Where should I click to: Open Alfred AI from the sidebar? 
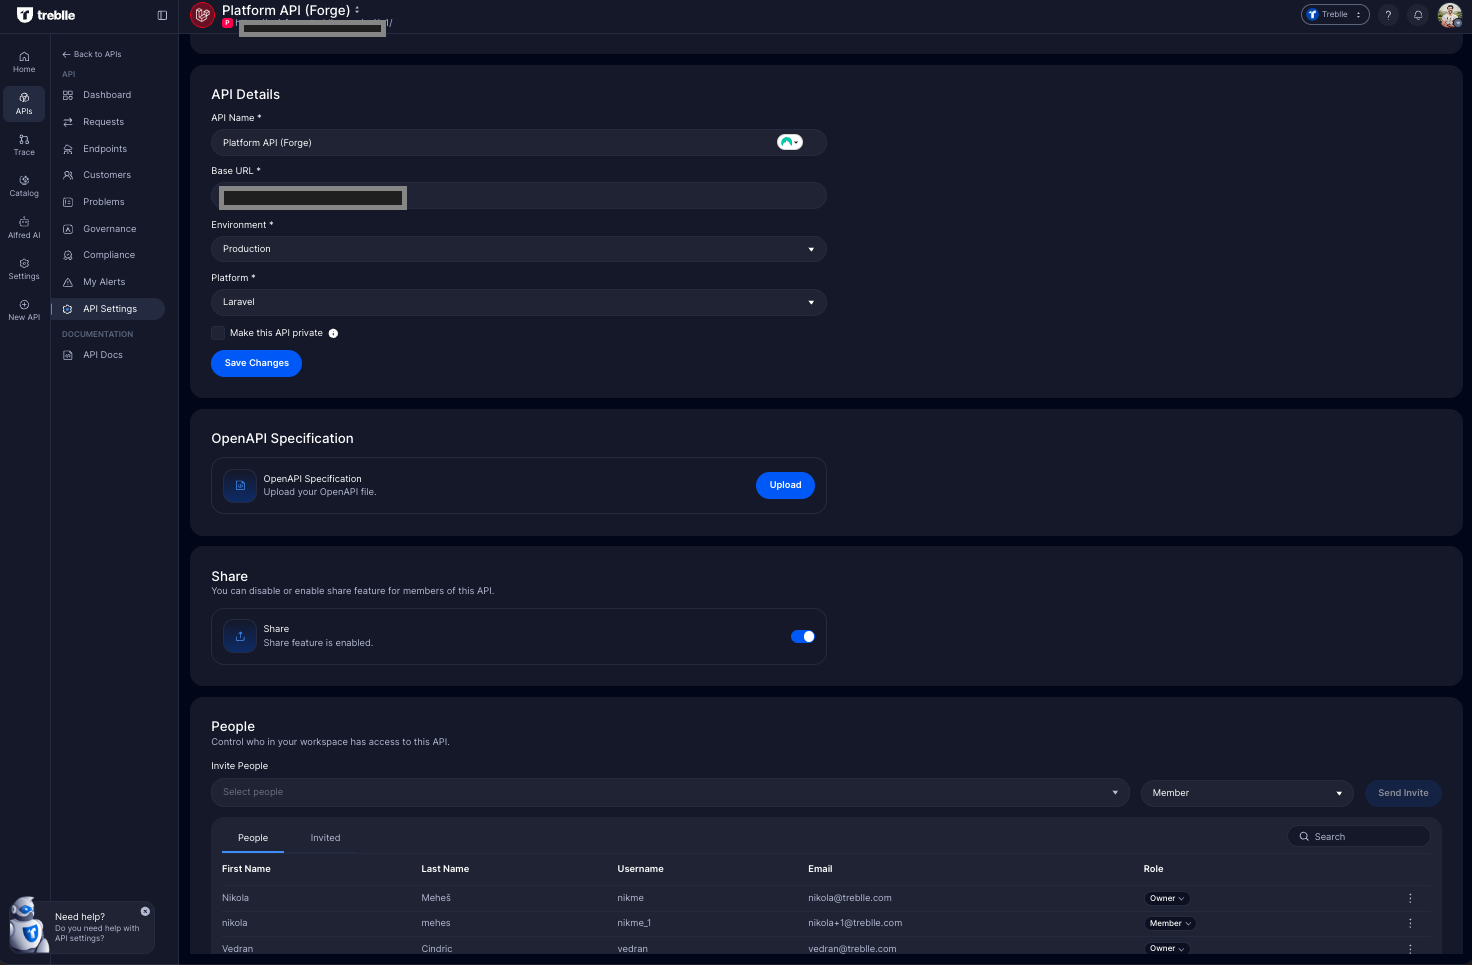[x=24, y=227]
